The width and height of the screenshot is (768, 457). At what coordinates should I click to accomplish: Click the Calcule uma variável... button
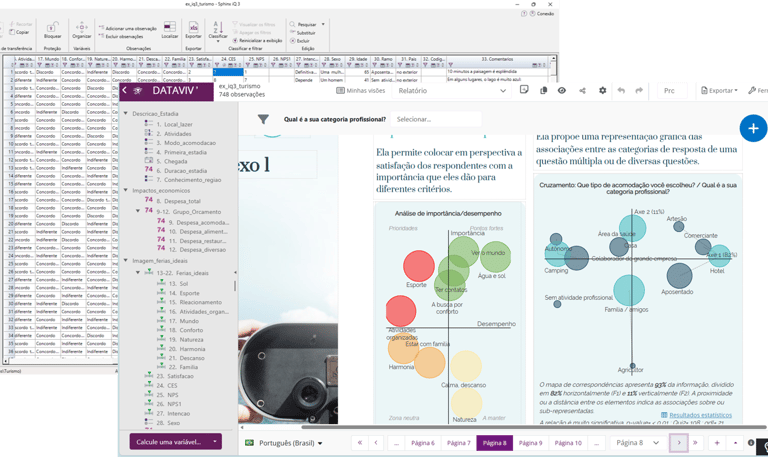pos(168,442)
